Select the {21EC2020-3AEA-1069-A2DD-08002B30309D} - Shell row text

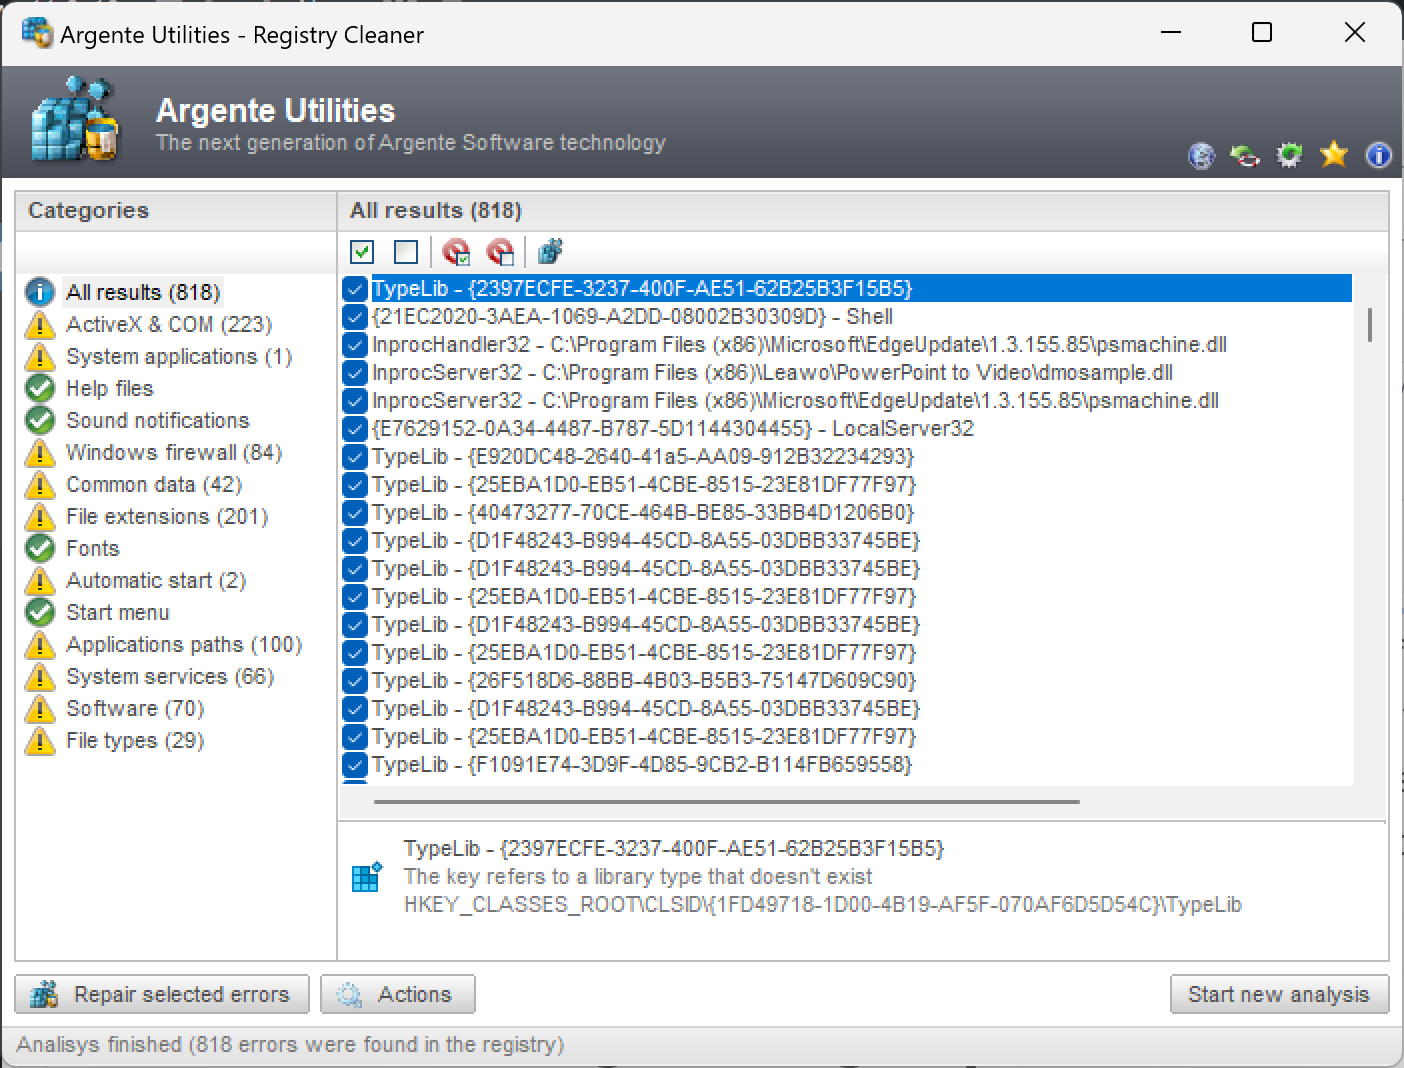click(x=632, y=317)
